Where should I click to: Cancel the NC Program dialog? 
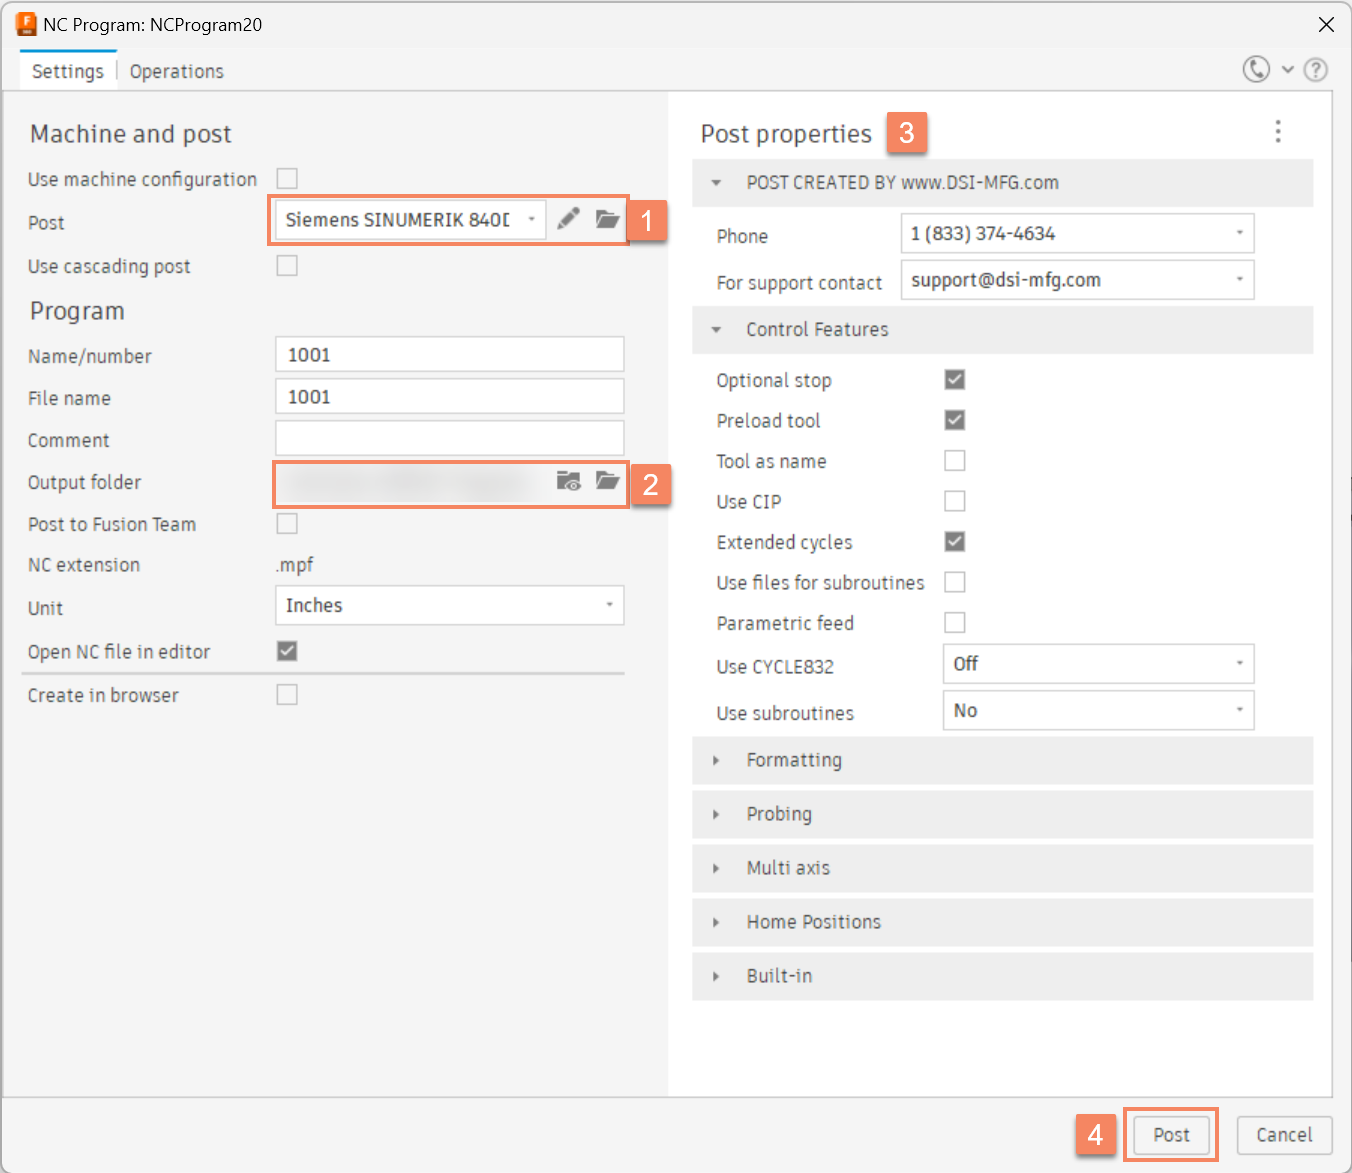pos(1284,1134)
